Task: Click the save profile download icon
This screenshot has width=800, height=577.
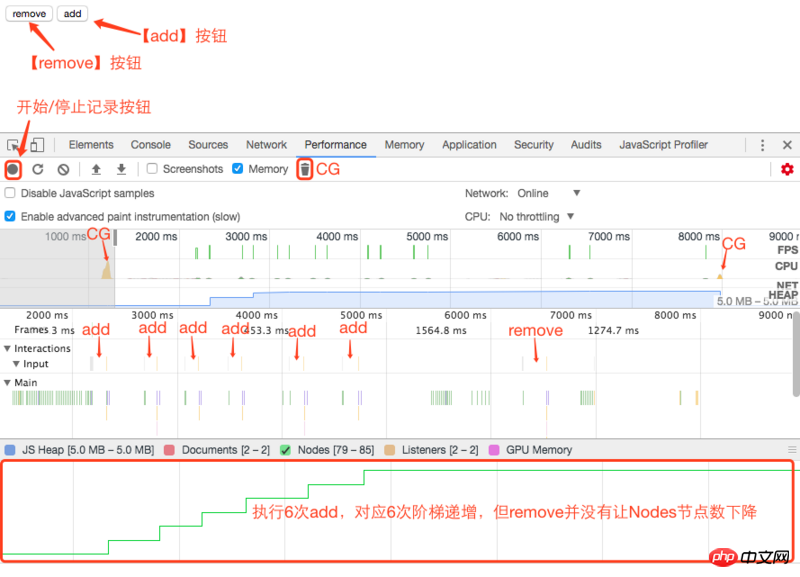Action: point(120,168)
